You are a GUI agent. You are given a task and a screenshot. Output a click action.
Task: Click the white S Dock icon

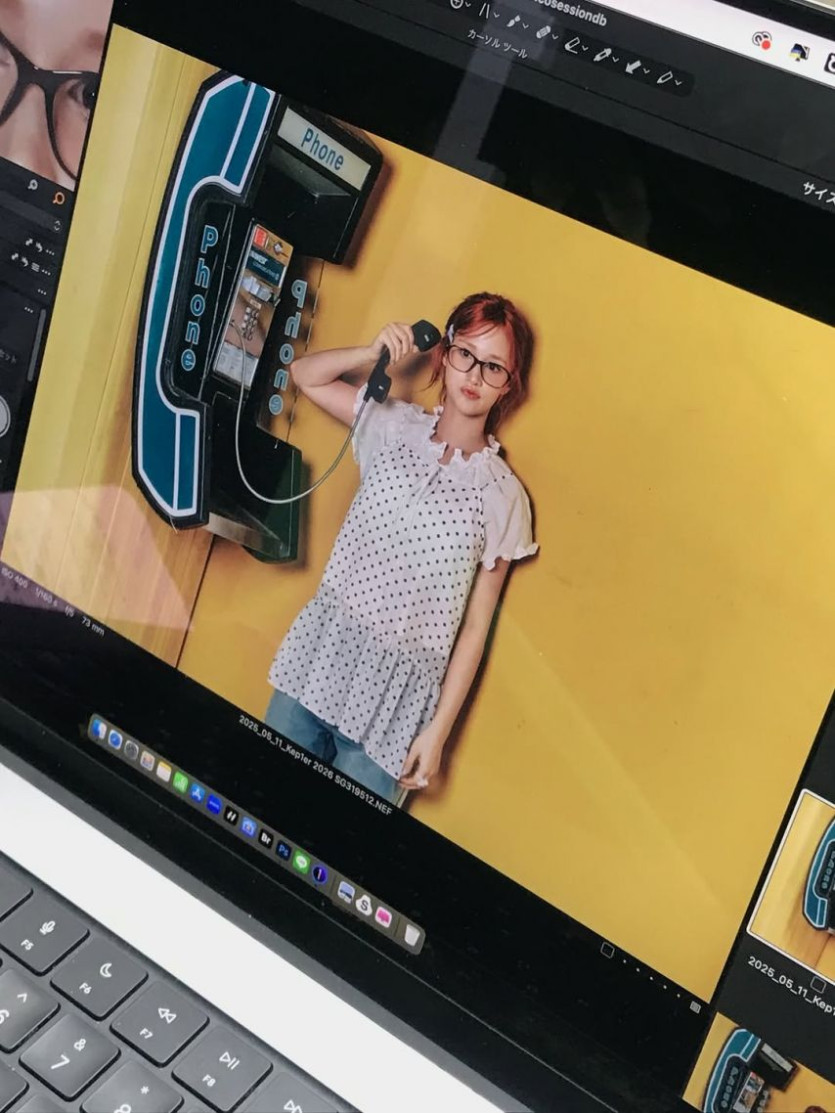click(364, 905)
